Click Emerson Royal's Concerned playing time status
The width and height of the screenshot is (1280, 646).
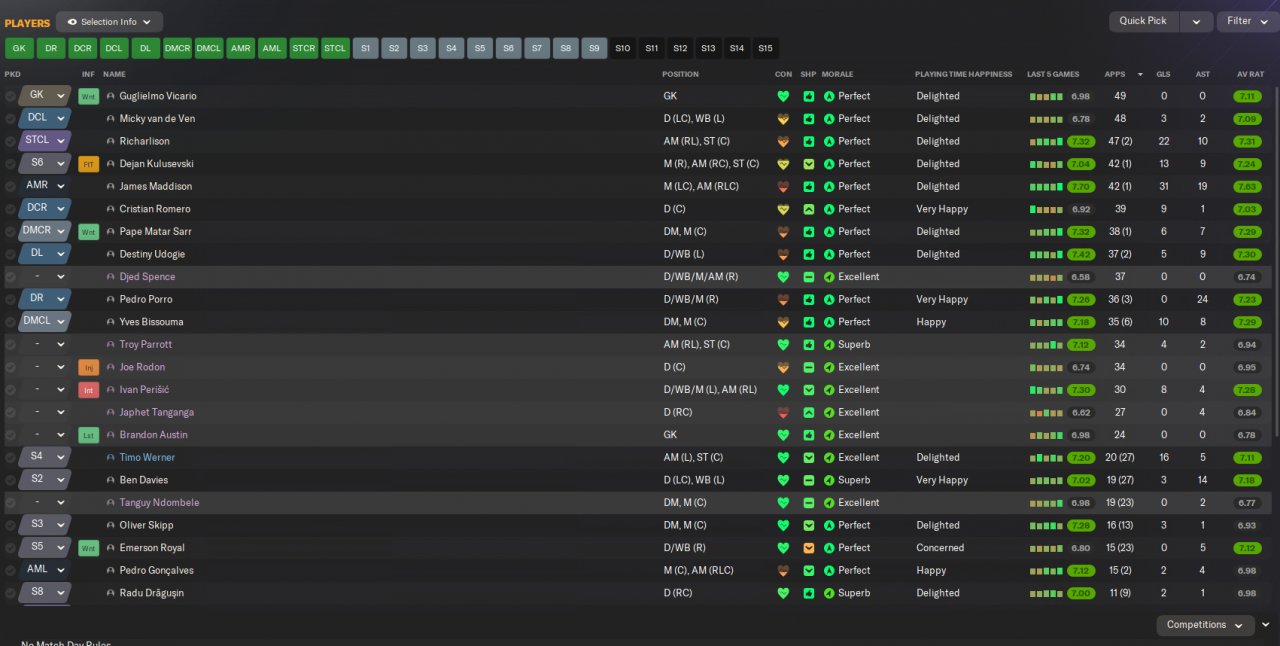[940, 548]
